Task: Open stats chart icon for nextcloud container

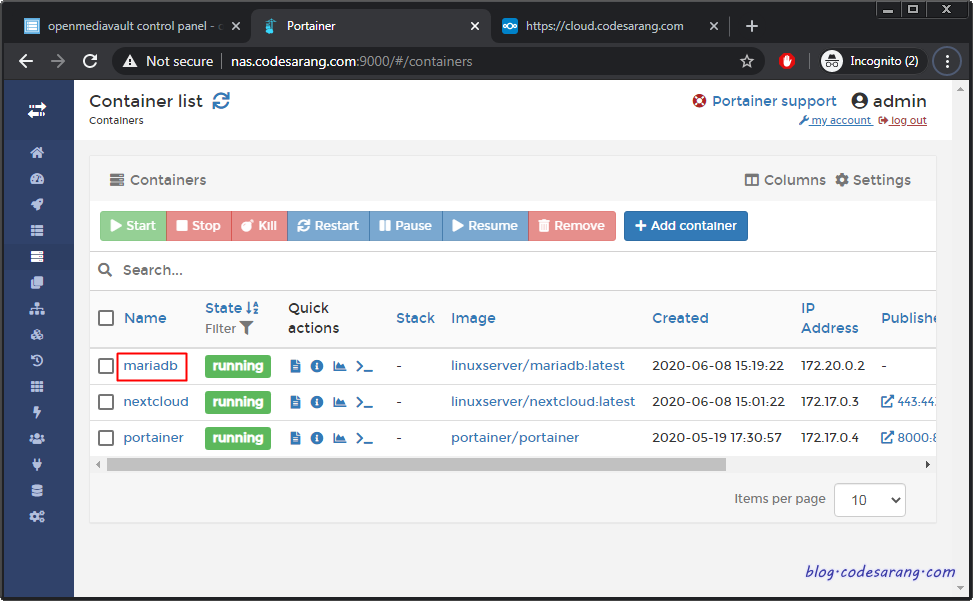Action: pos(339,402)
